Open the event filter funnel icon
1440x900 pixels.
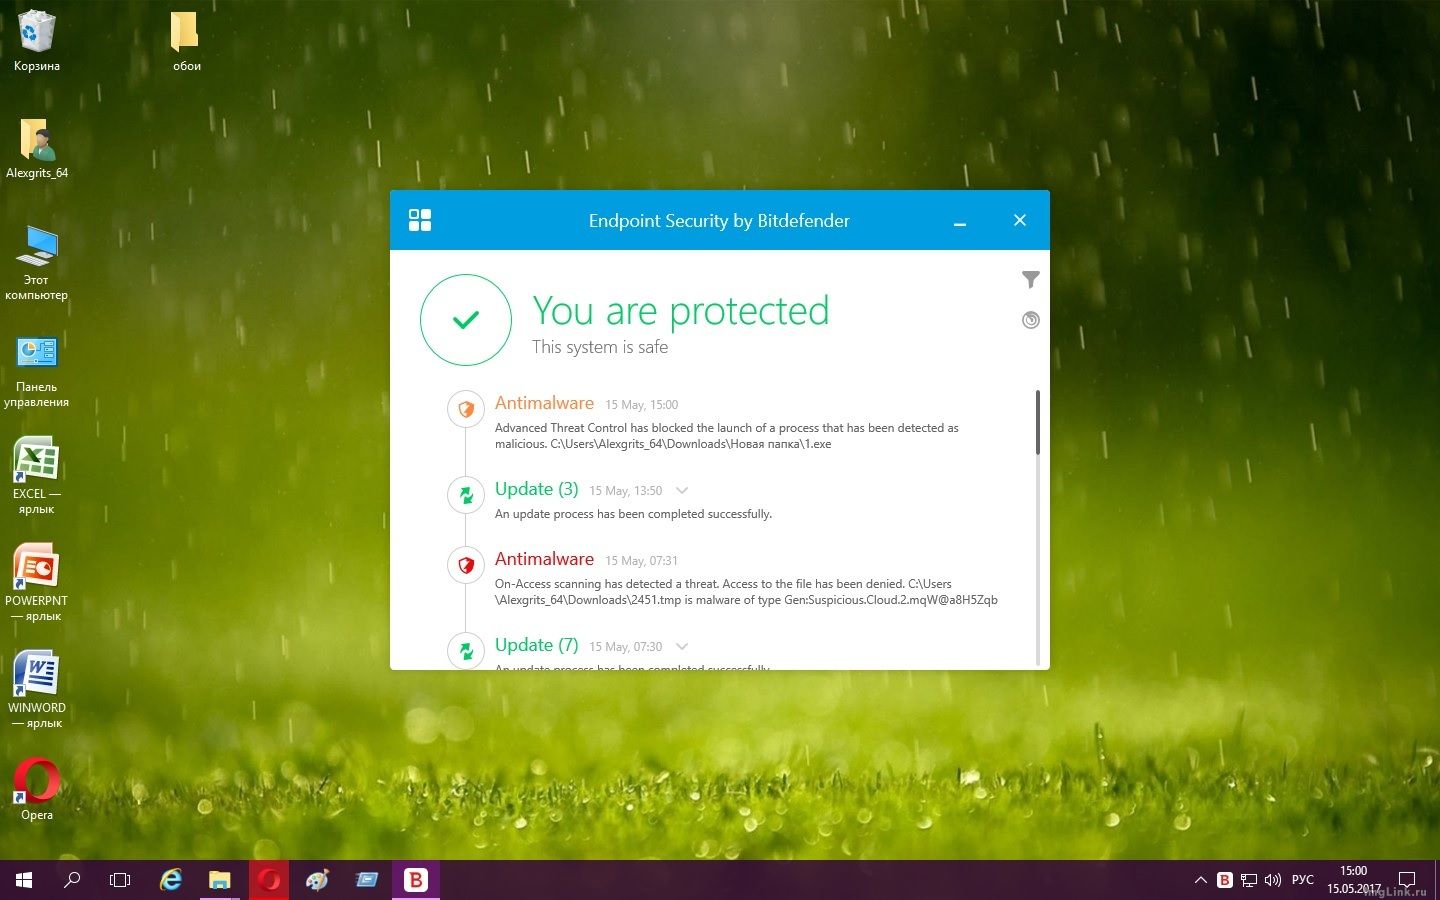1031,280
